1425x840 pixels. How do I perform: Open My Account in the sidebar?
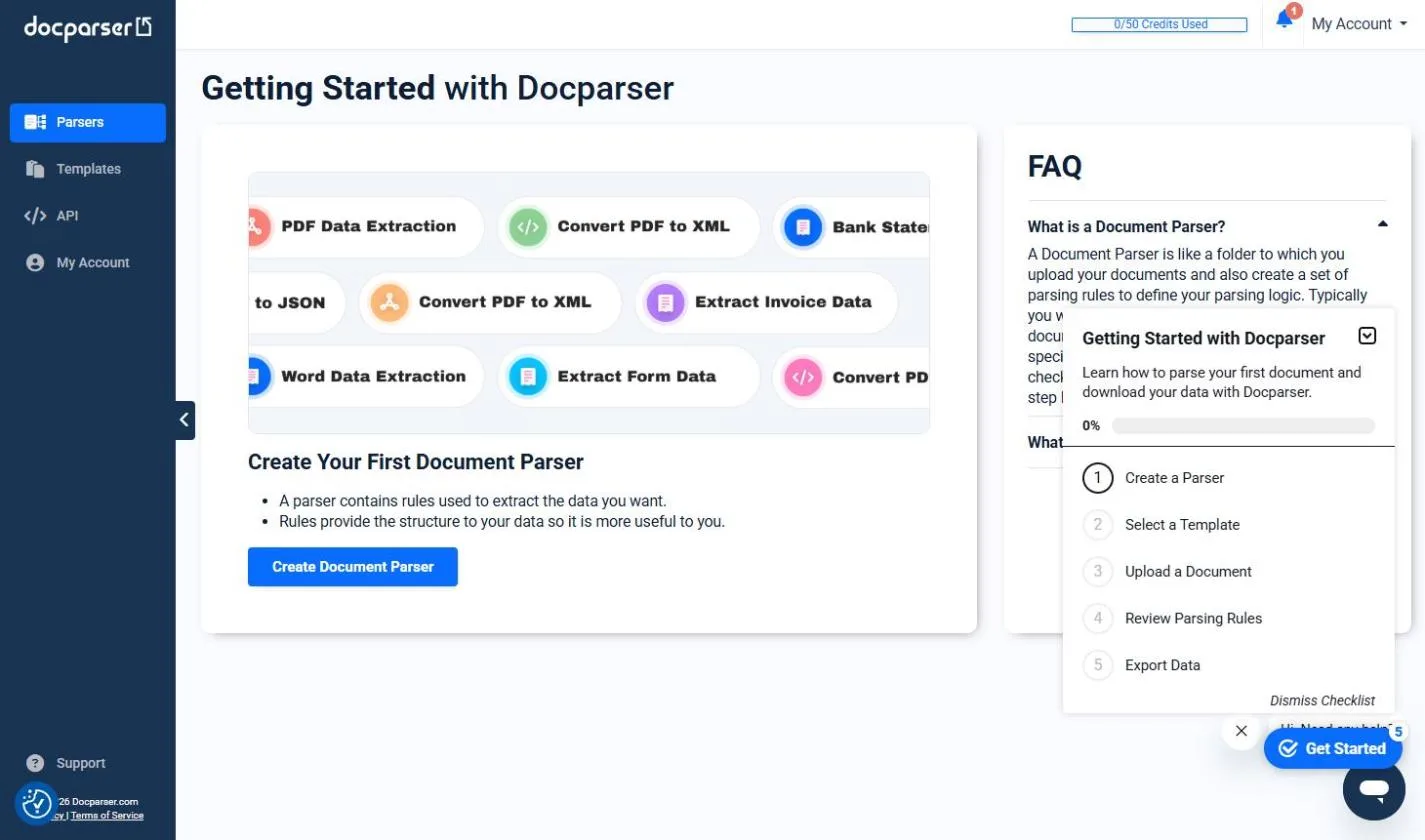click(88, 262)
